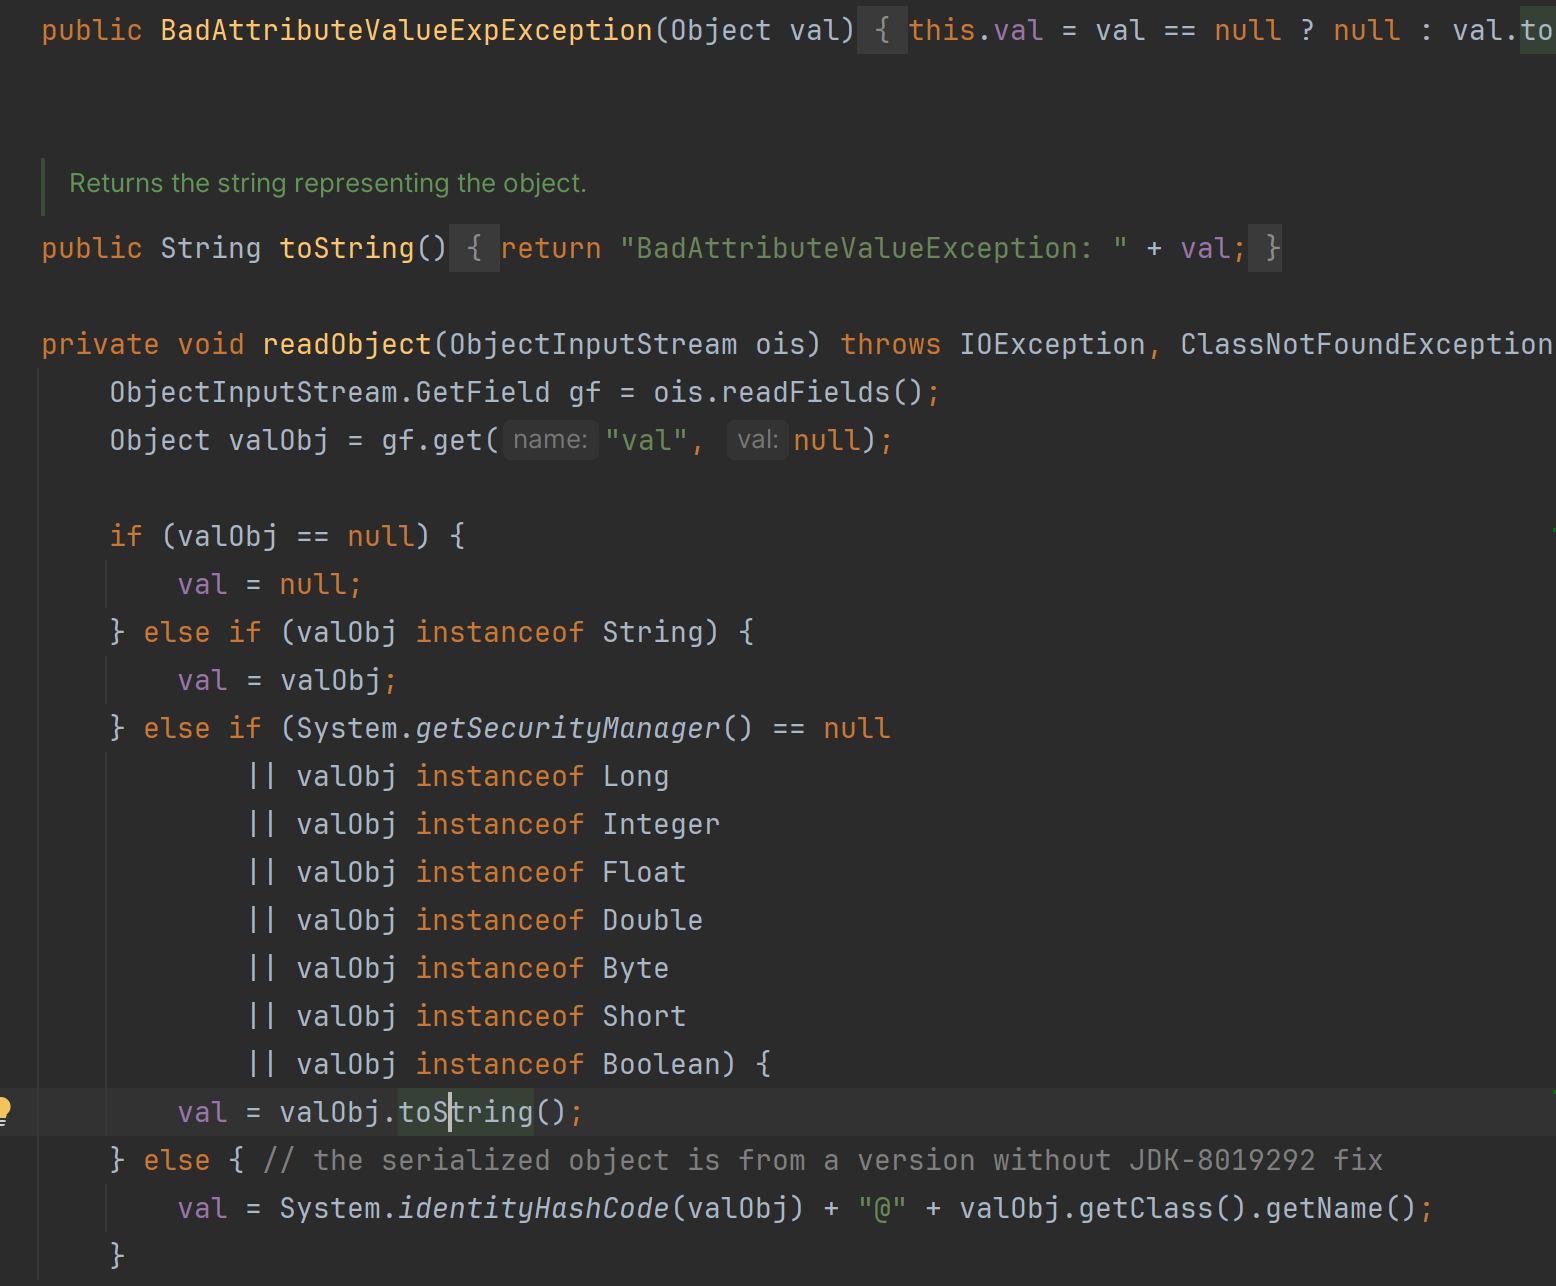1556x1286 pixels.
Task: Click the comment about JDK-8019292 fix
Action: [823, 1160]
